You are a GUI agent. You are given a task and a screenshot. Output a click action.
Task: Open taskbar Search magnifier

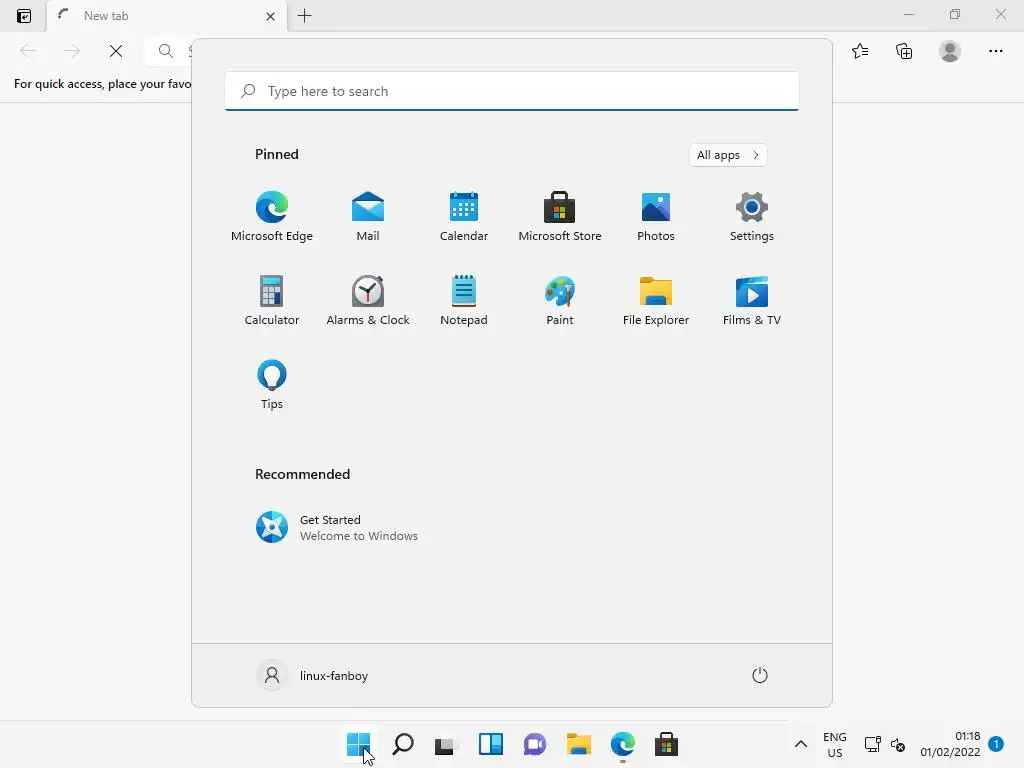[x=403, y=744]
